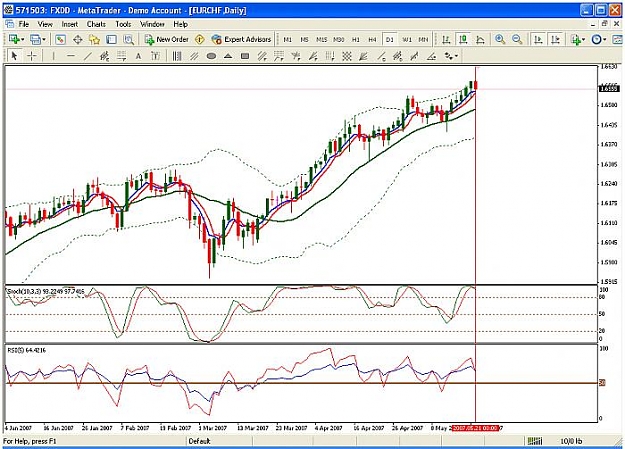
Task: Select the Gann fan tool
Action: point(363,56)
